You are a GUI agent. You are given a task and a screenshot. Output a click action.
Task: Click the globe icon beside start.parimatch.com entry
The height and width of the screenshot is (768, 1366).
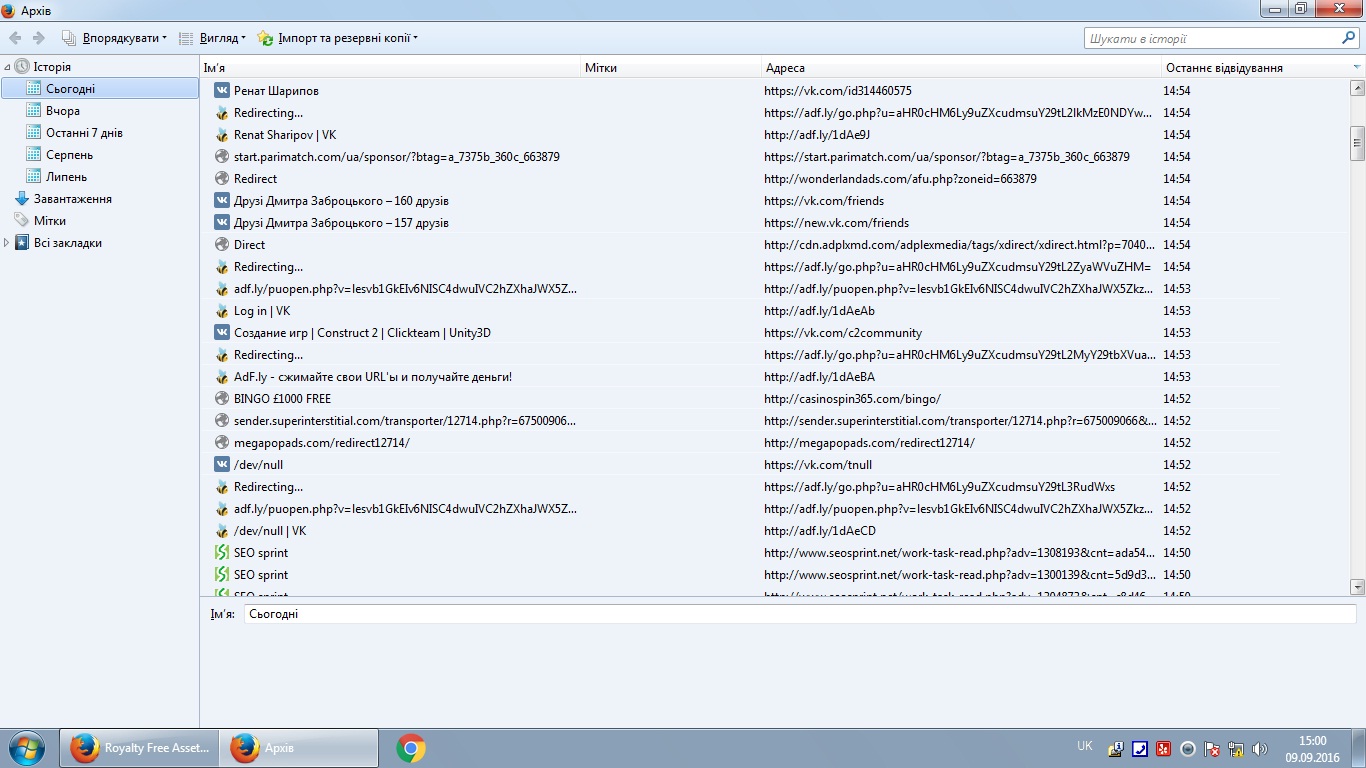coord(222,156)
